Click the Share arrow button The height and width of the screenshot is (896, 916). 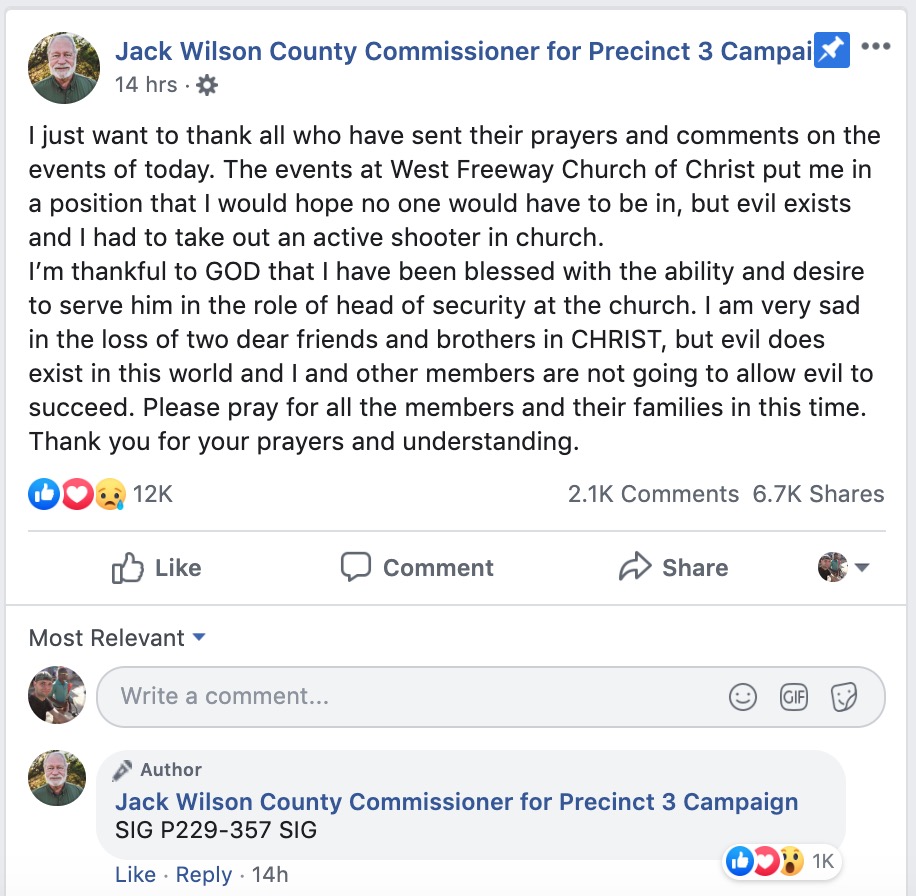[x=674, y=567]
